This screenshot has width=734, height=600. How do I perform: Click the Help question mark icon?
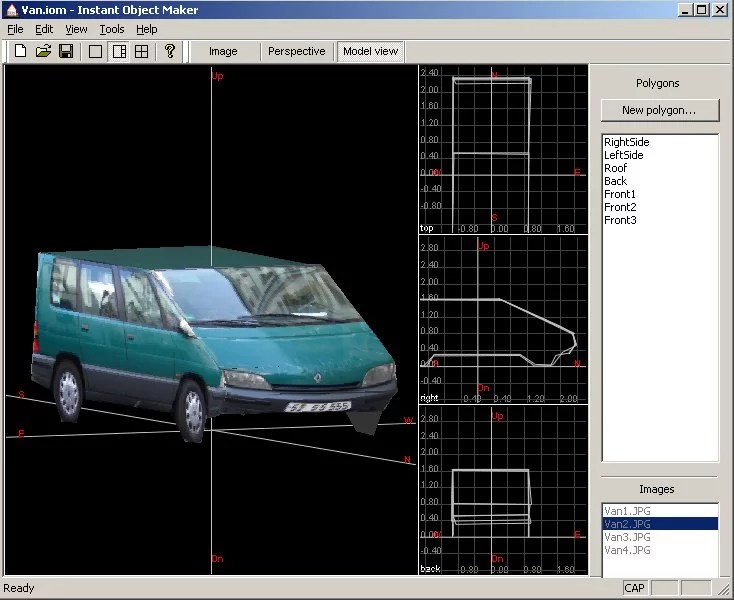click(170, 51)
